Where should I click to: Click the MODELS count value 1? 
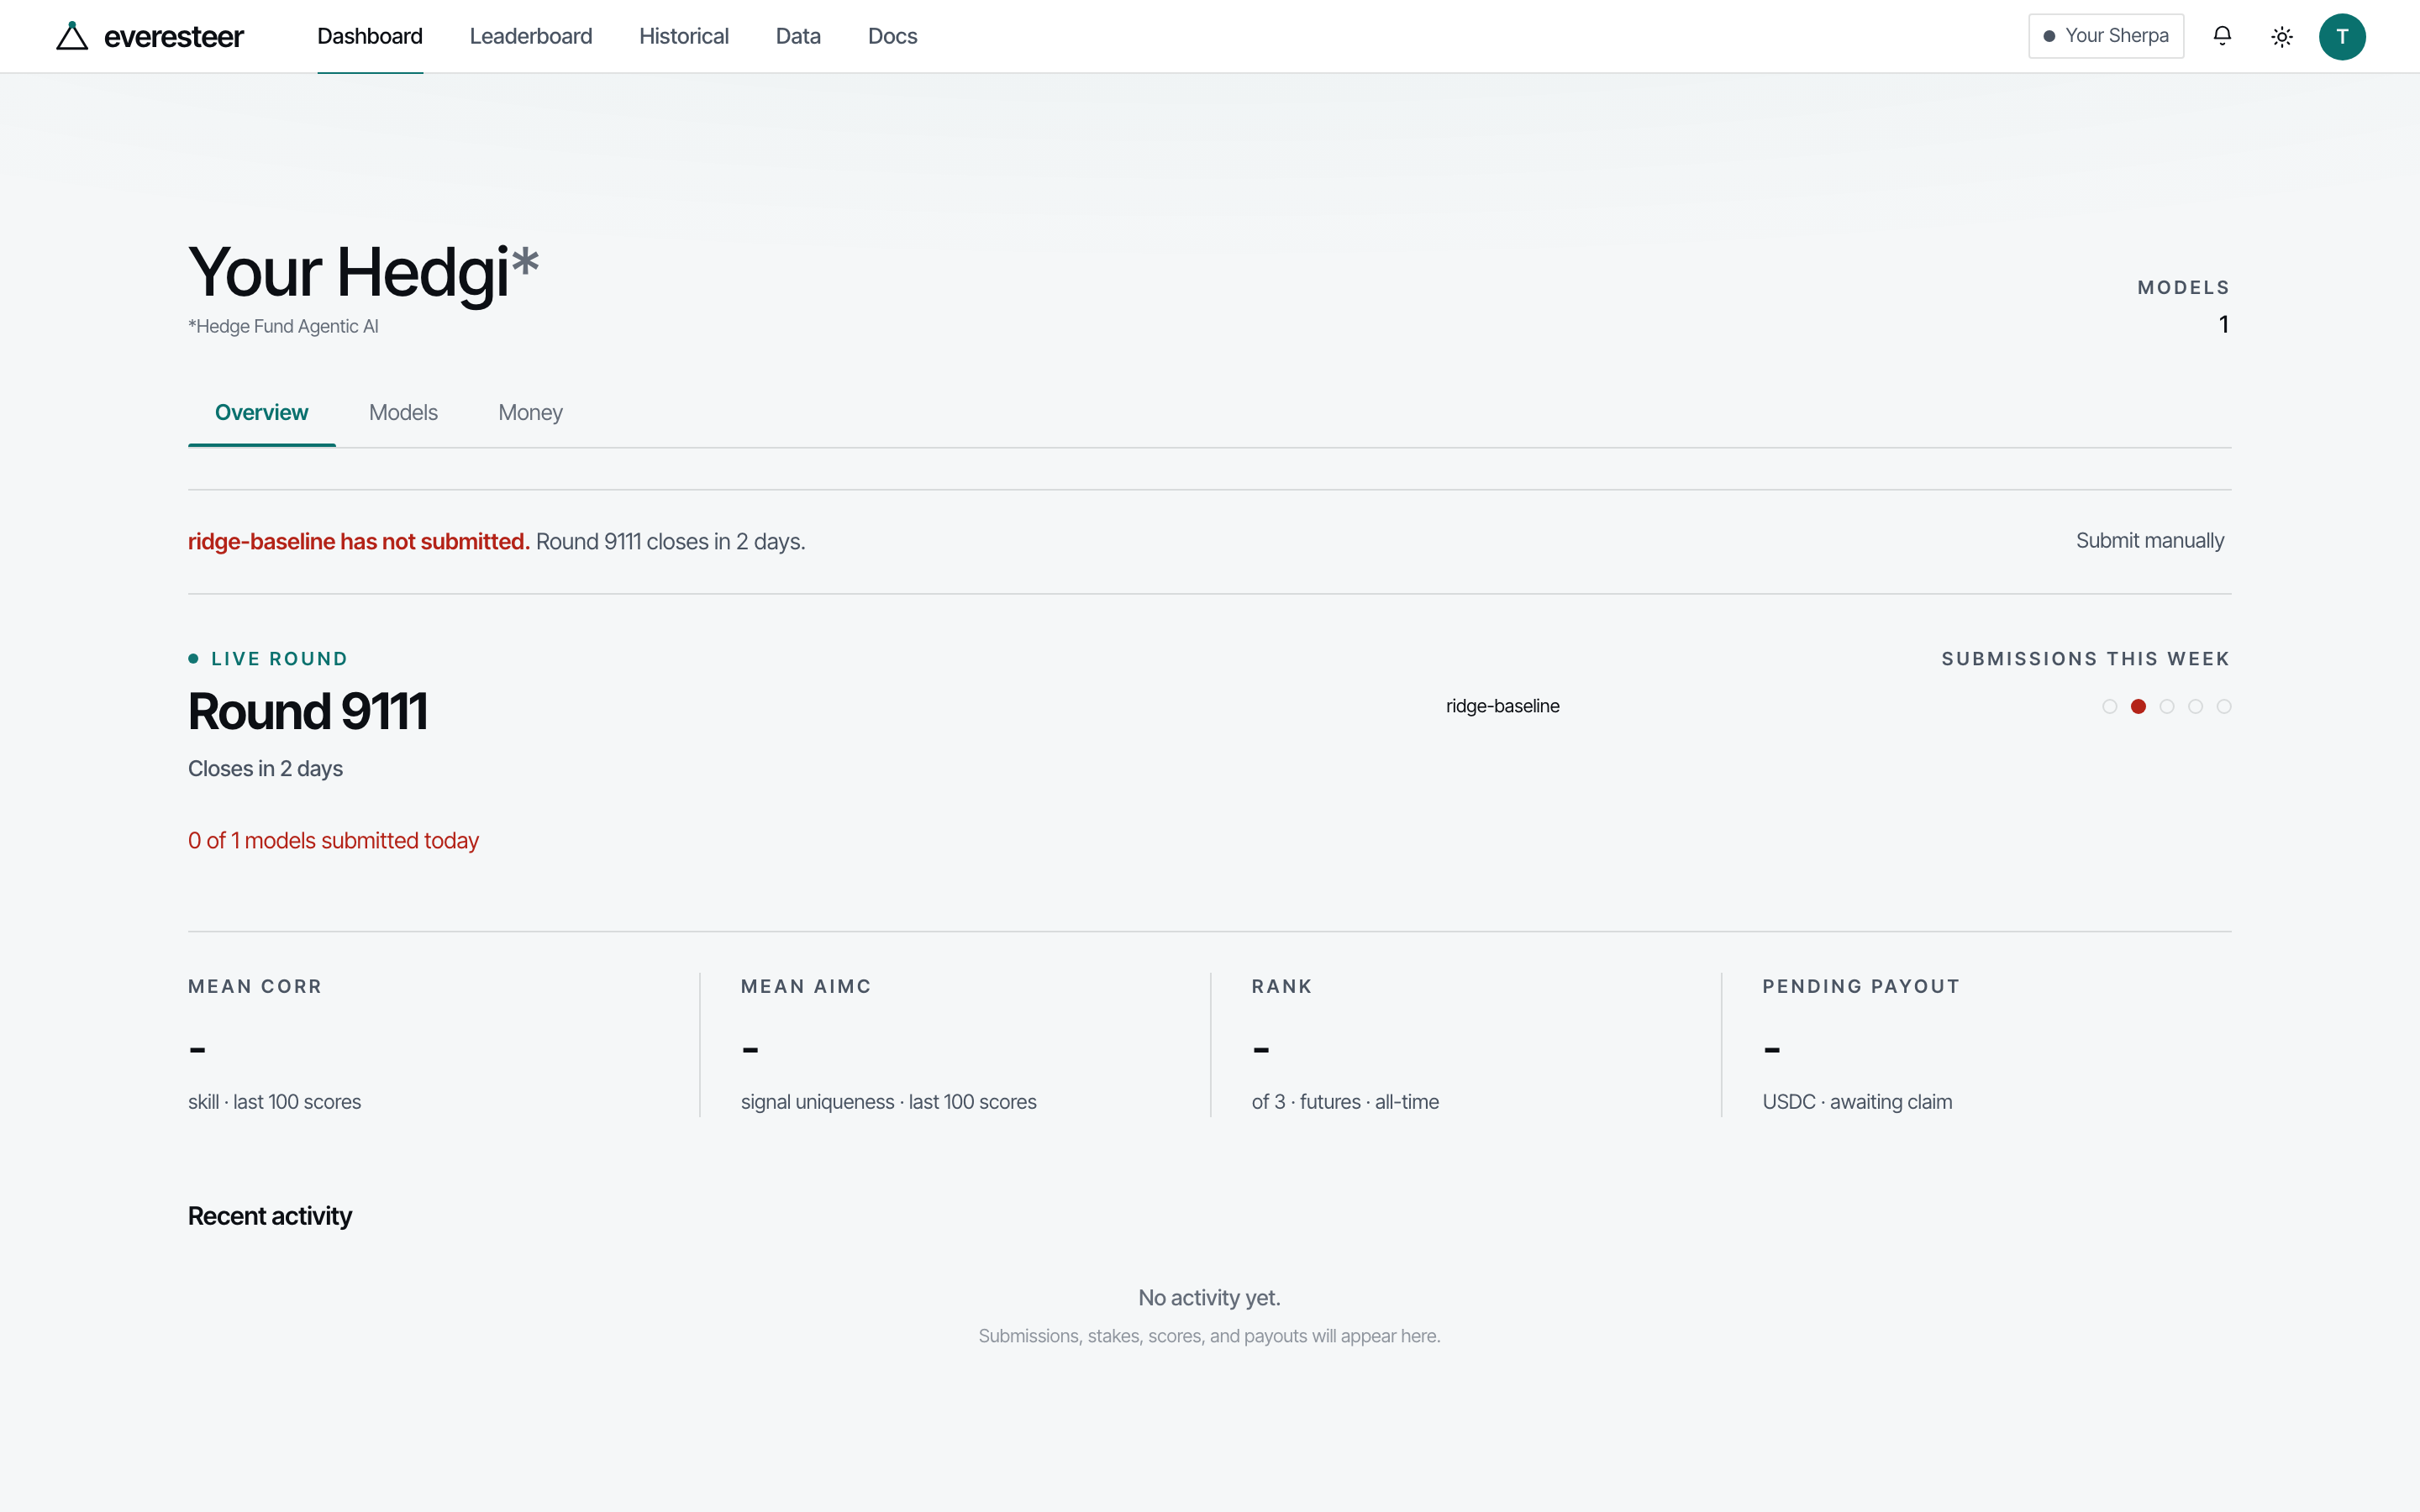click(2224, 324)
